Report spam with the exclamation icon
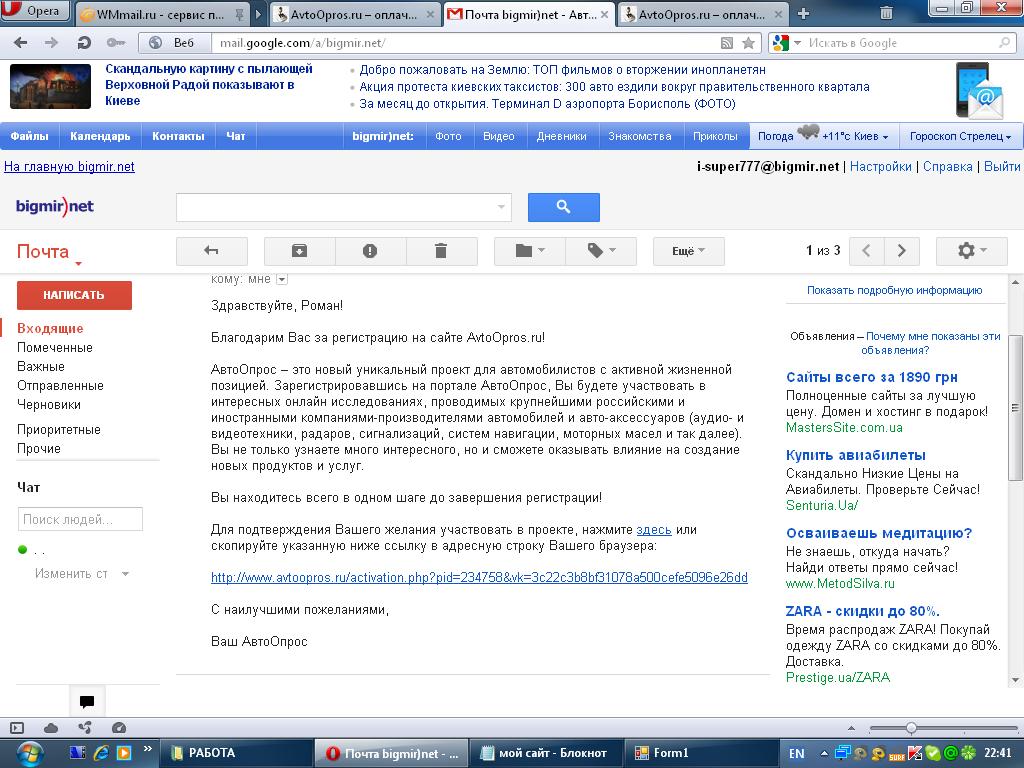The width and height of the screenshot is (1024, 768). (x=370, y=251)
